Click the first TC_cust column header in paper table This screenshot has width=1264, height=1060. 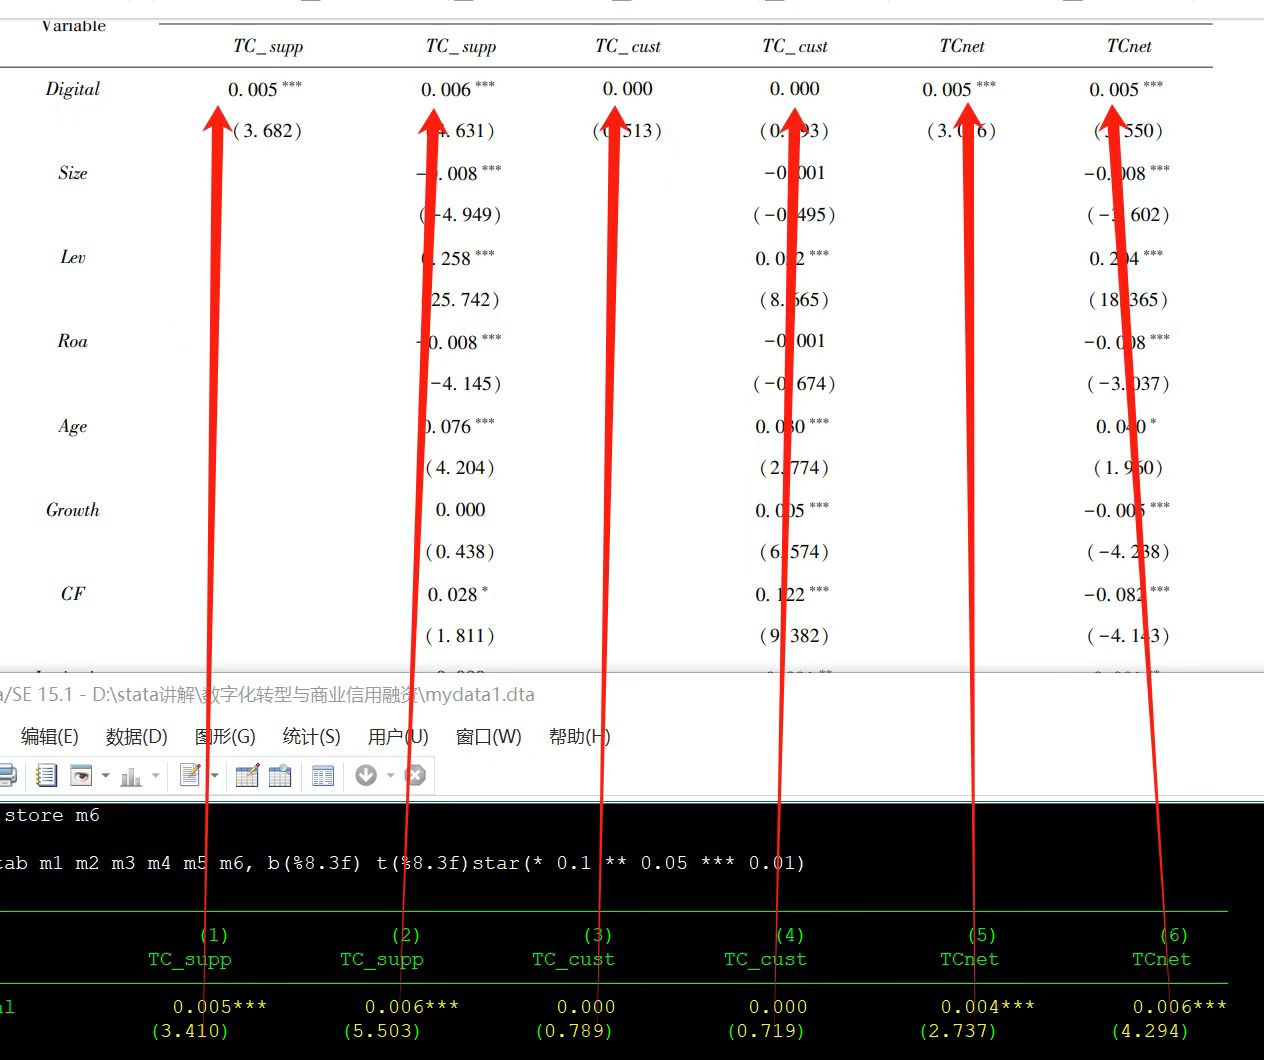click(628, 46)
